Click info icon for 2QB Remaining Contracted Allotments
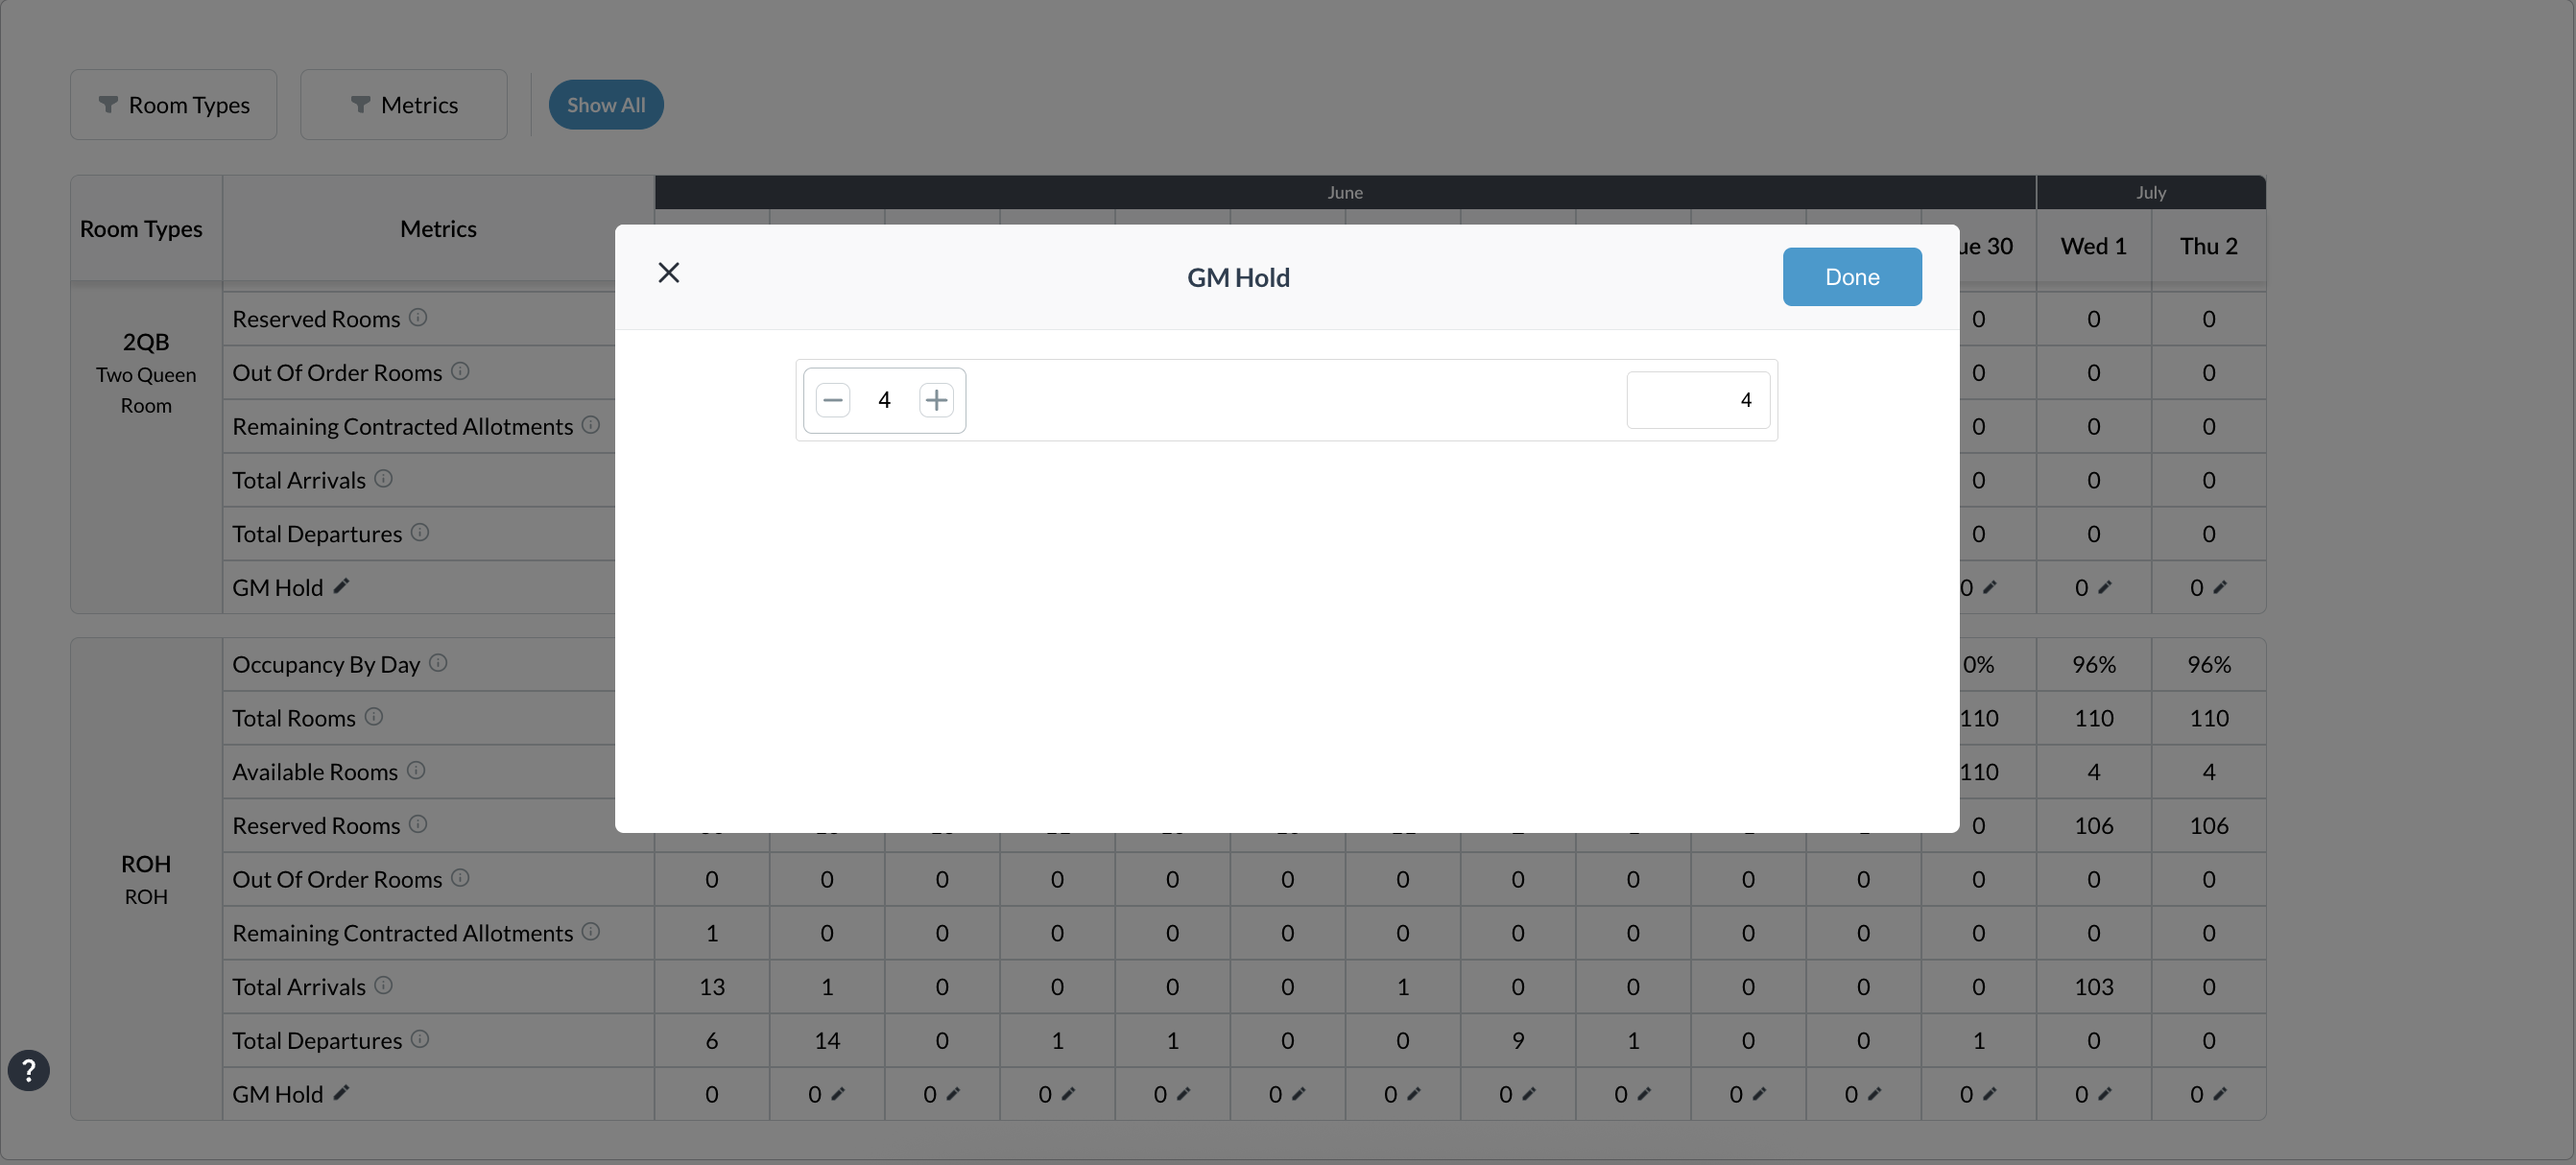 pyautogui.click(x=591, y=425)
